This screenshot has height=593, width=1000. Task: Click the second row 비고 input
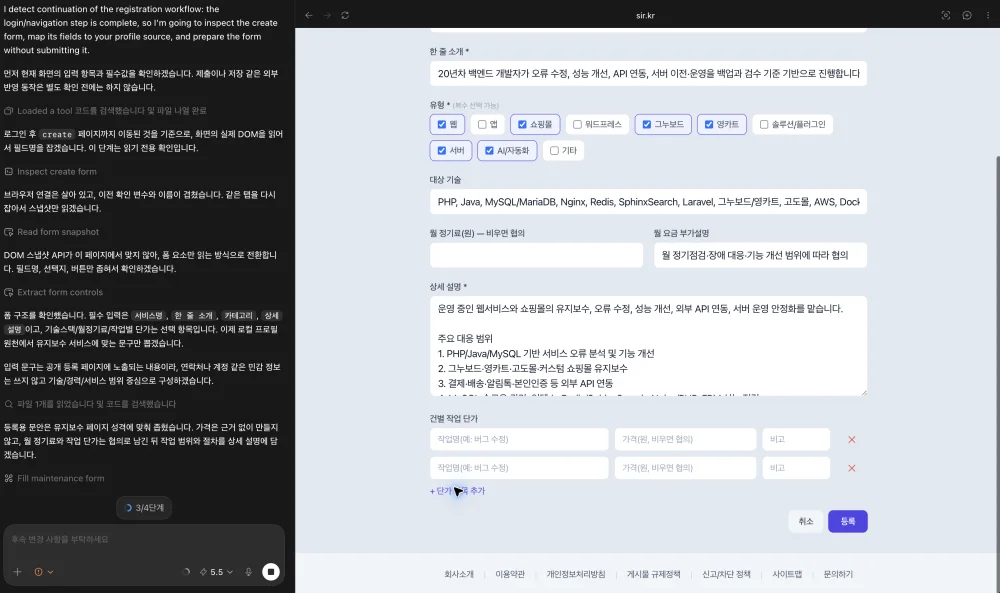coord(796,468)
